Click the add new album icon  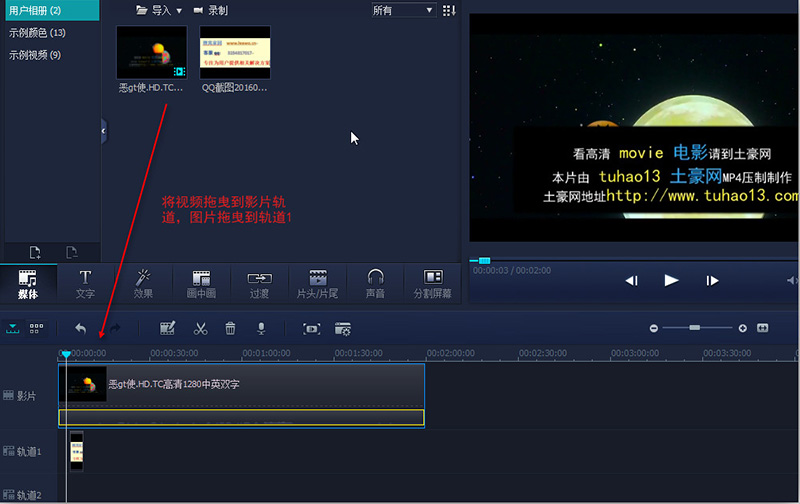35,252
